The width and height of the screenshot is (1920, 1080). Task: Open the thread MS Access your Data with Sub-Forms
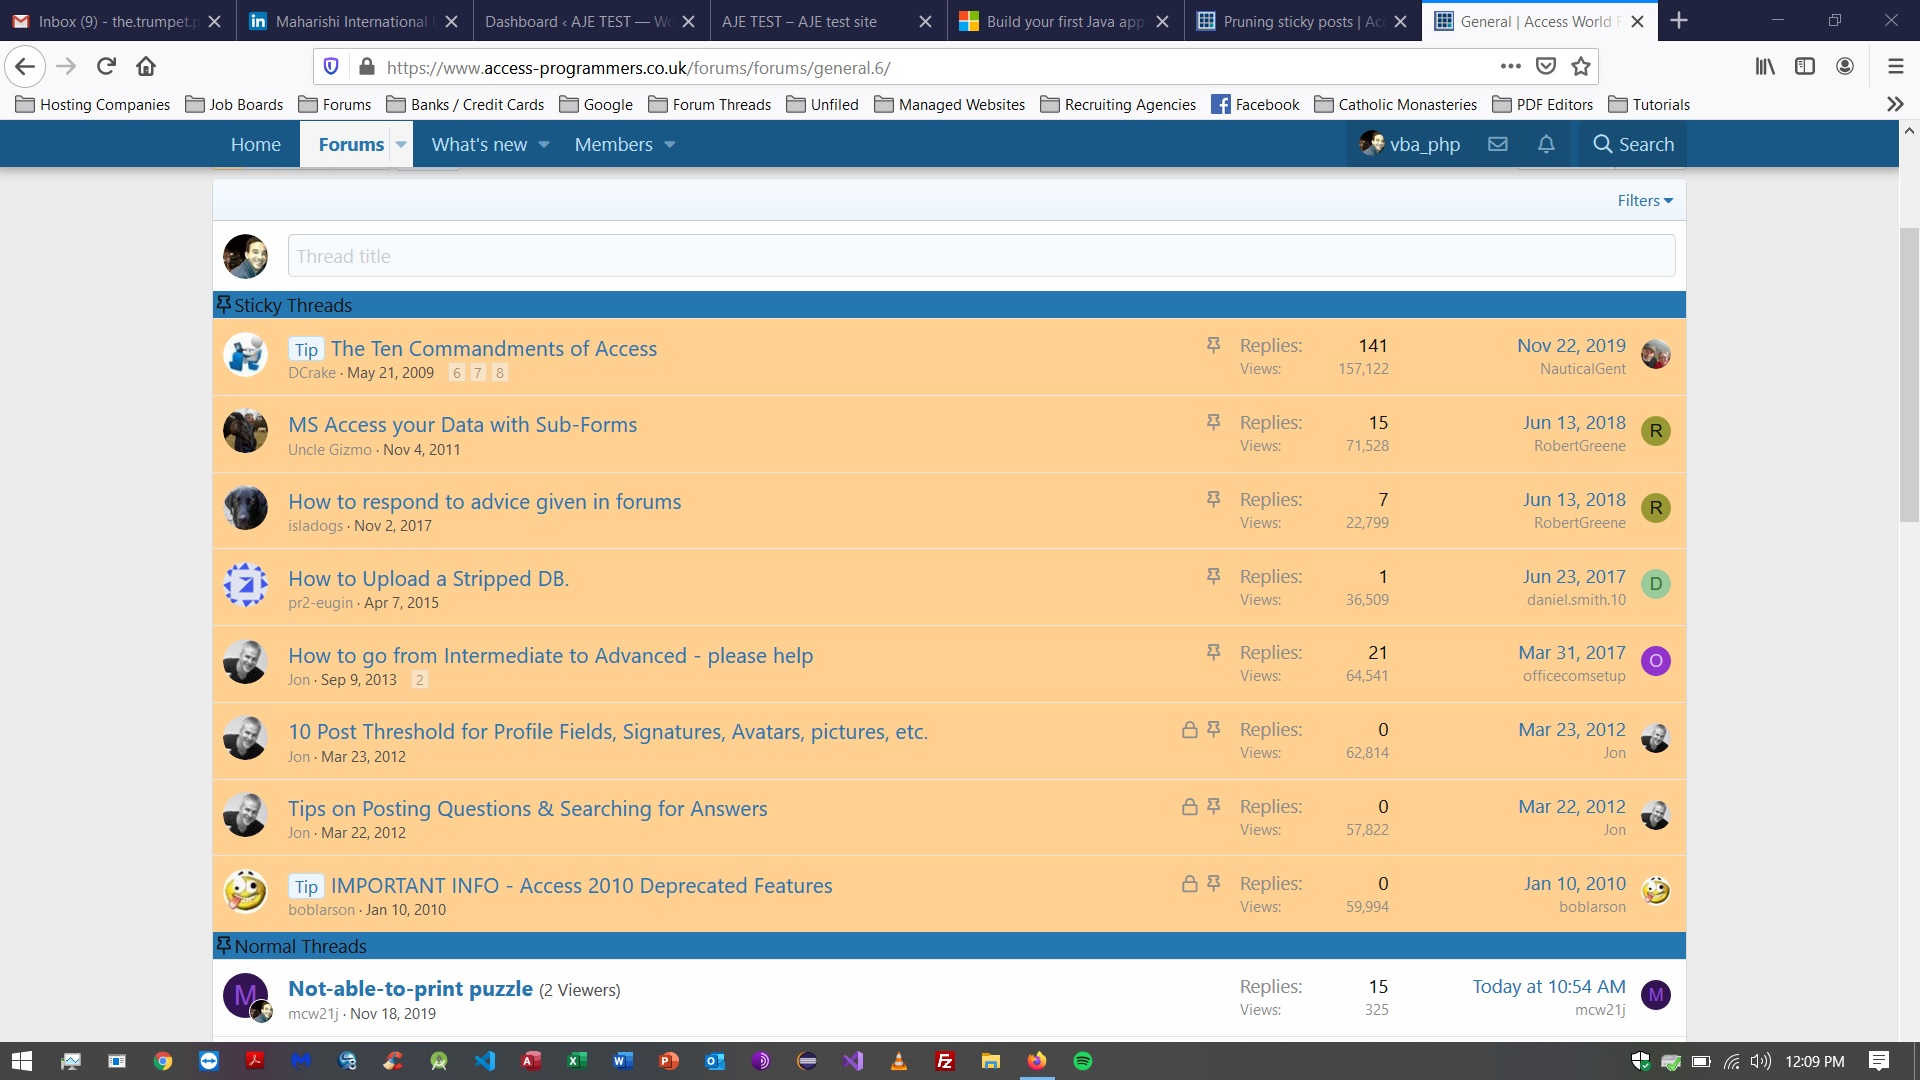pos(462,424)
